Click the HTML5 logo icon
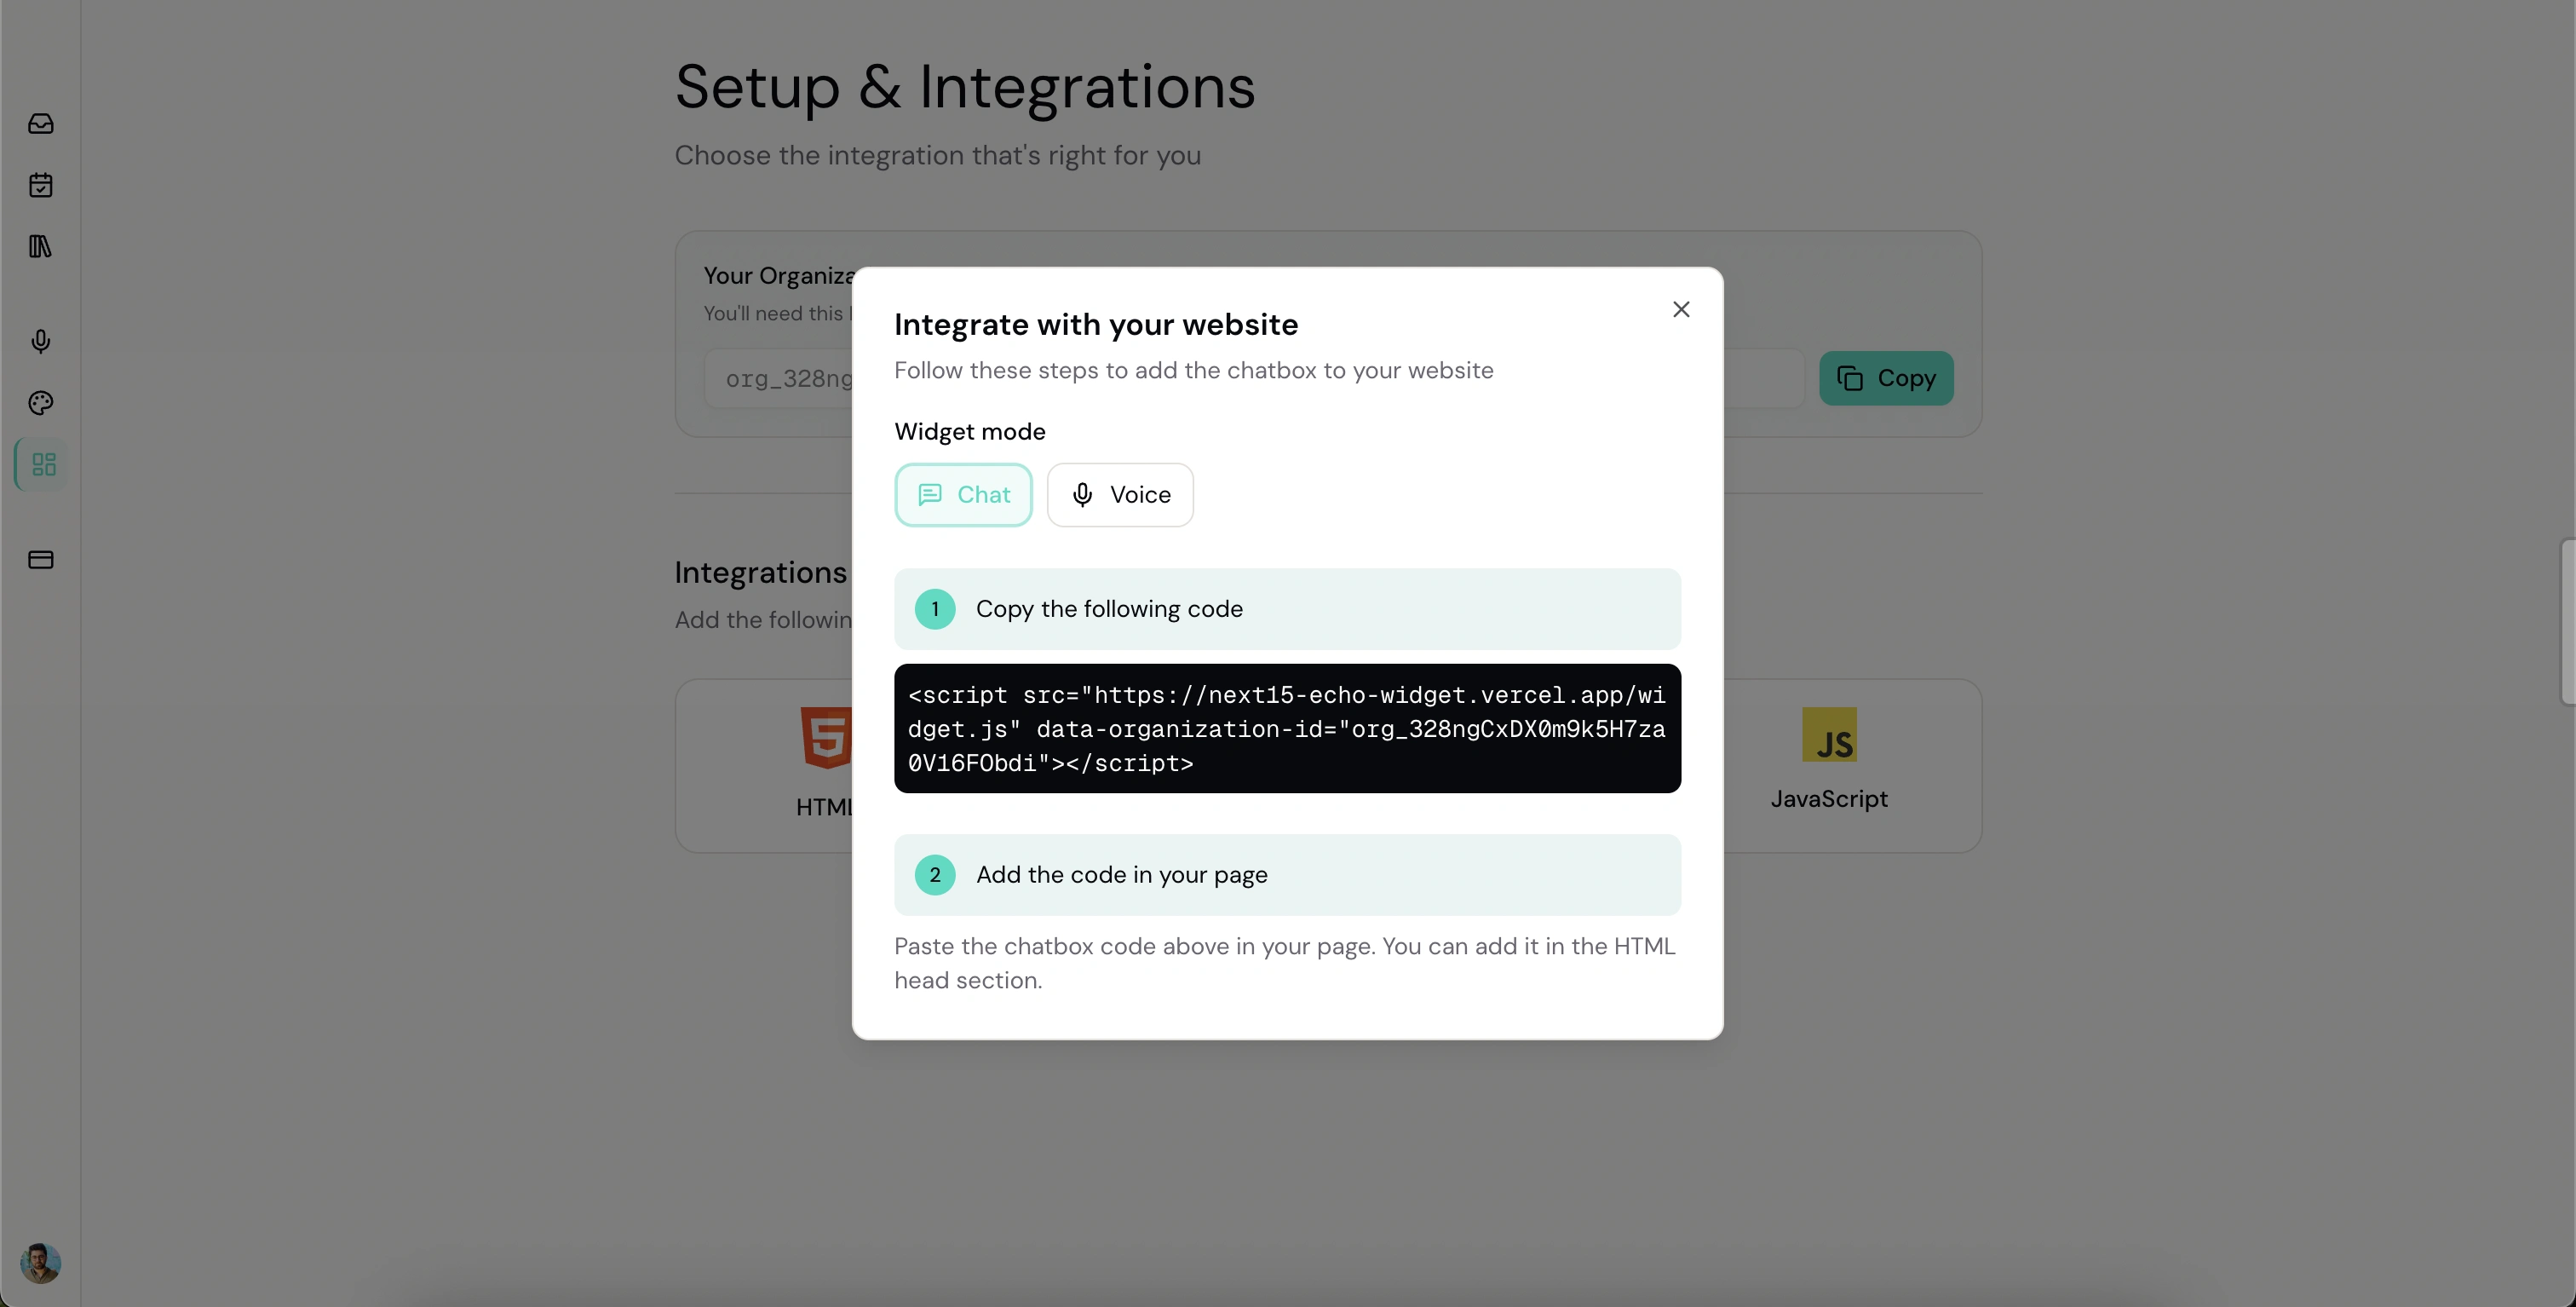The image size is (2576, 1307). pos(826,738)
